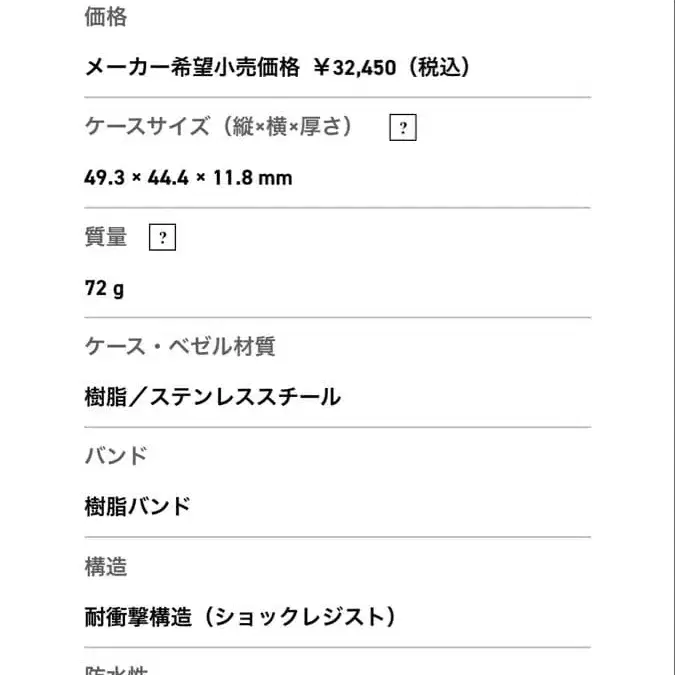The height and width of the screenshot is (675, 675).
Task: Select the バンド section heading
Action: click(x=117, y=456)
